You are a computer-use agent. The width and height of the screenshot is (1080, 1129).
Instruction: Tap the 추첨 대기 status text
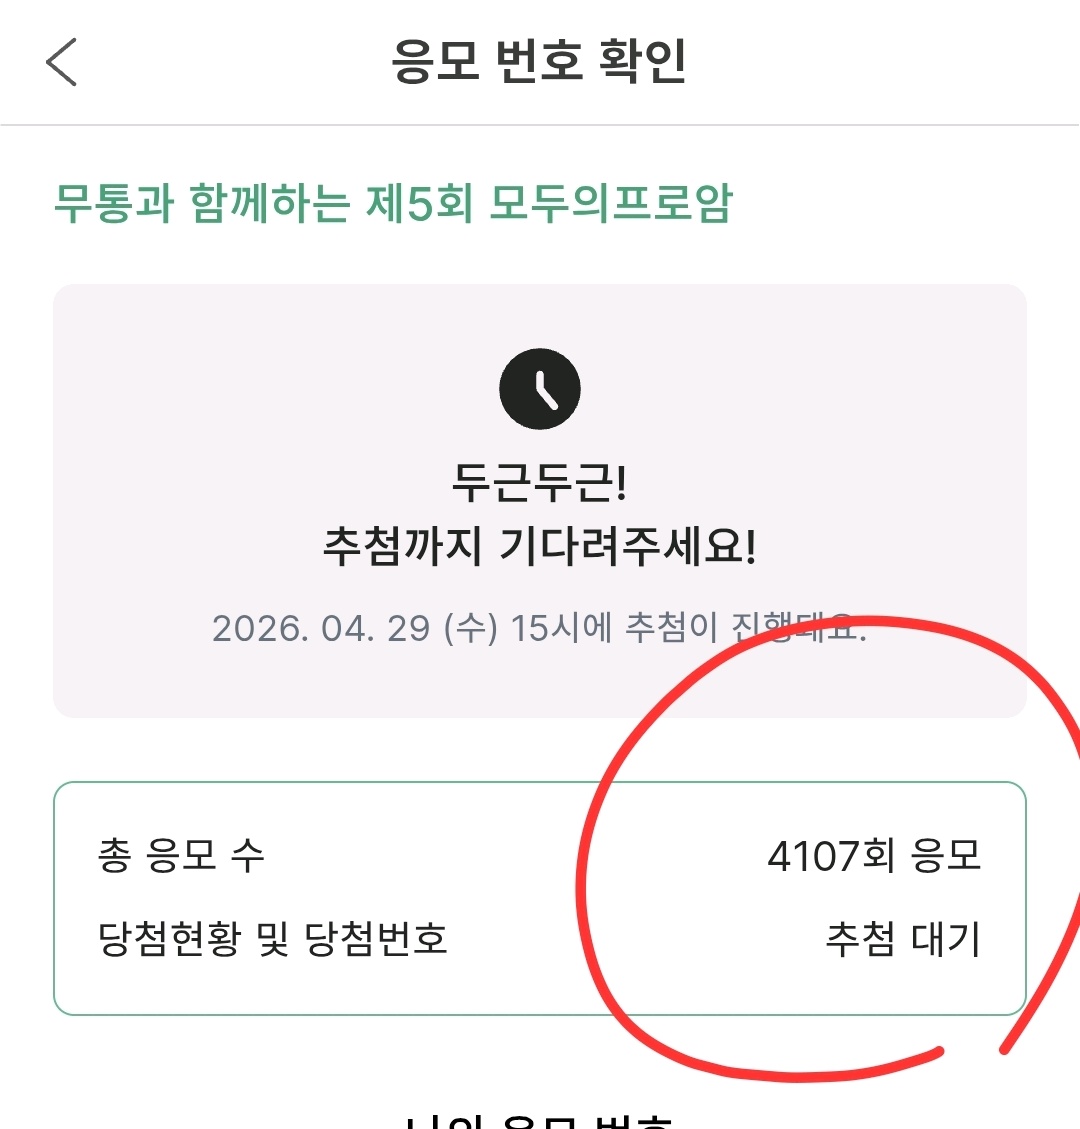click(x=903, y=939)
